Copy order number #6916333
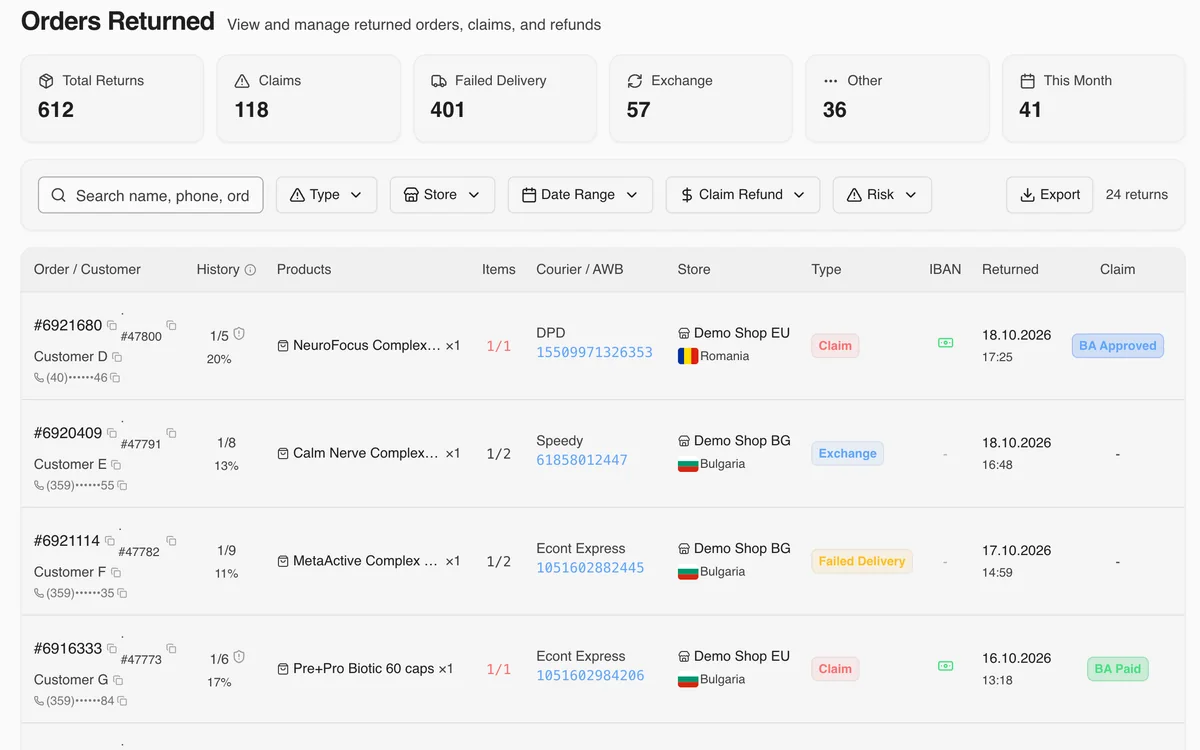This screenshot has width=1200, height=750. click(x=112, y=650)
